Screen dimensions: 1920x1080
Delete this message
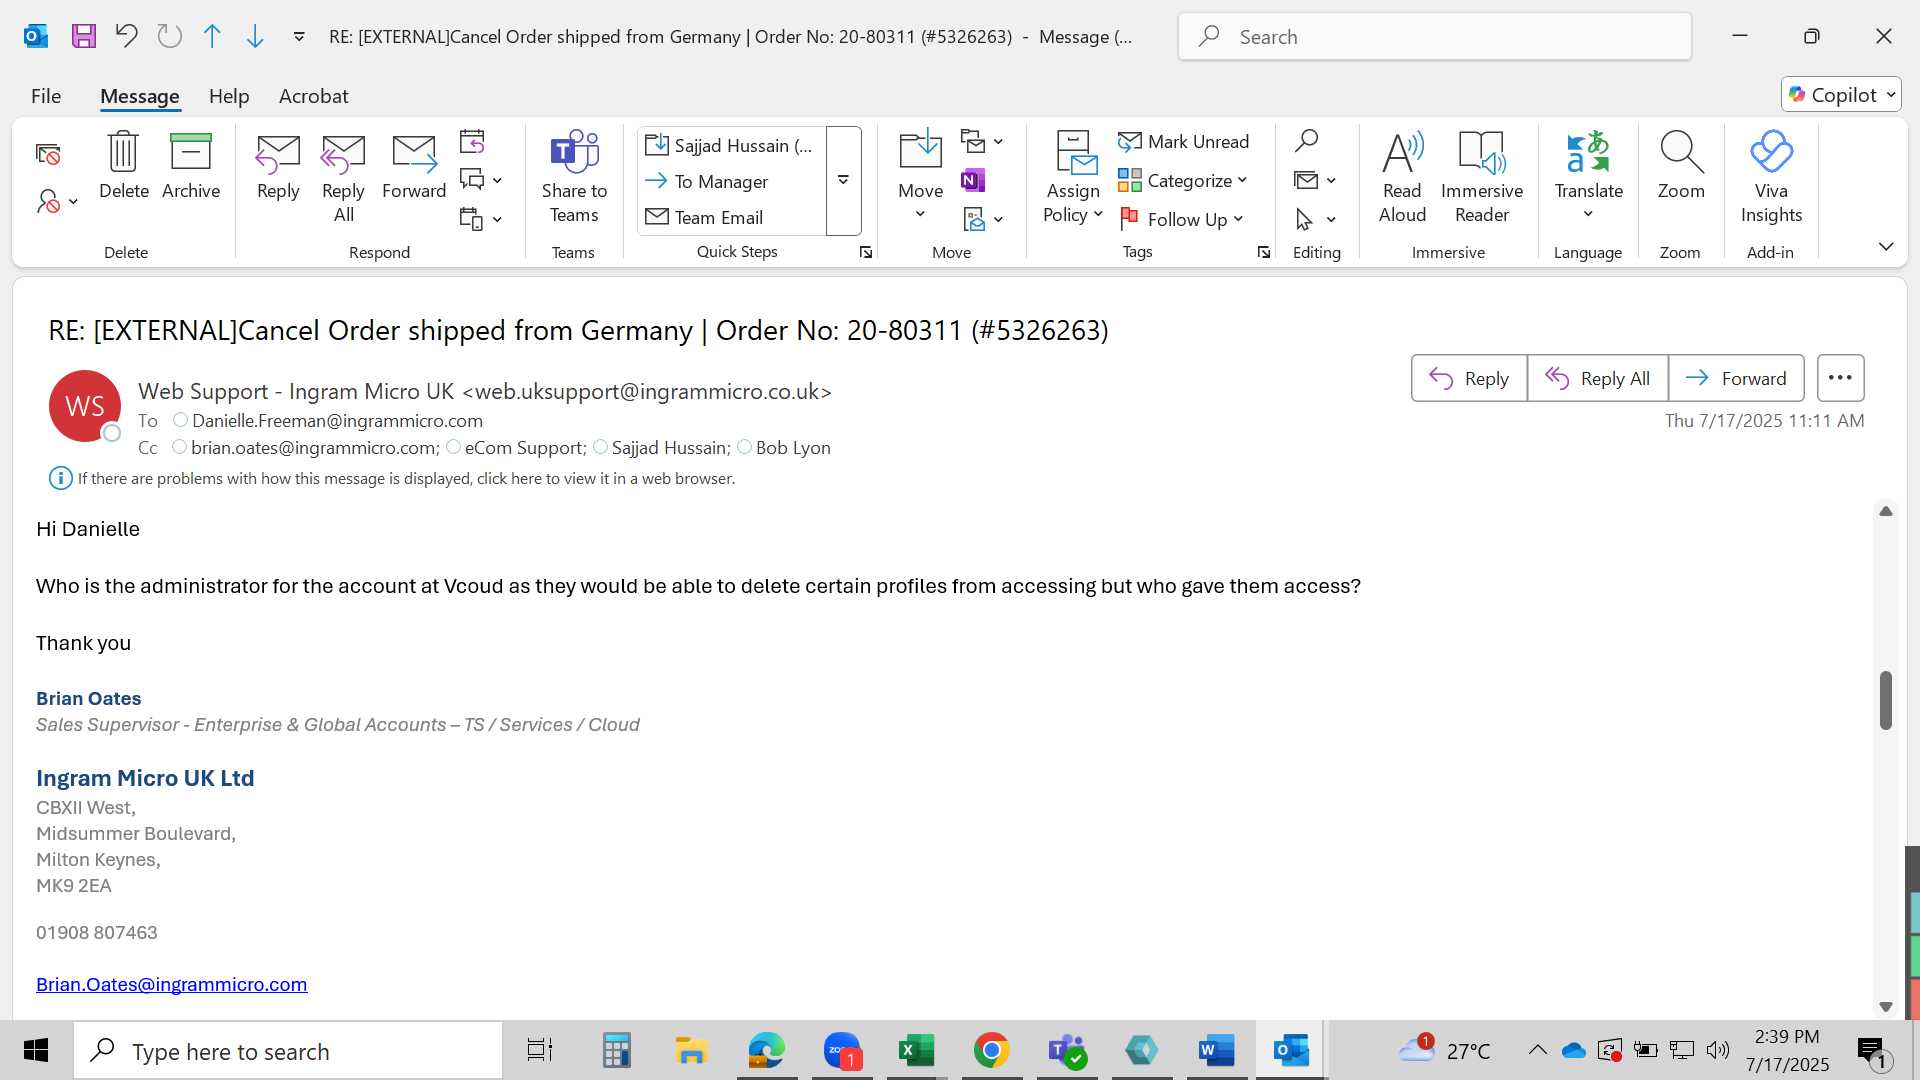124,166
